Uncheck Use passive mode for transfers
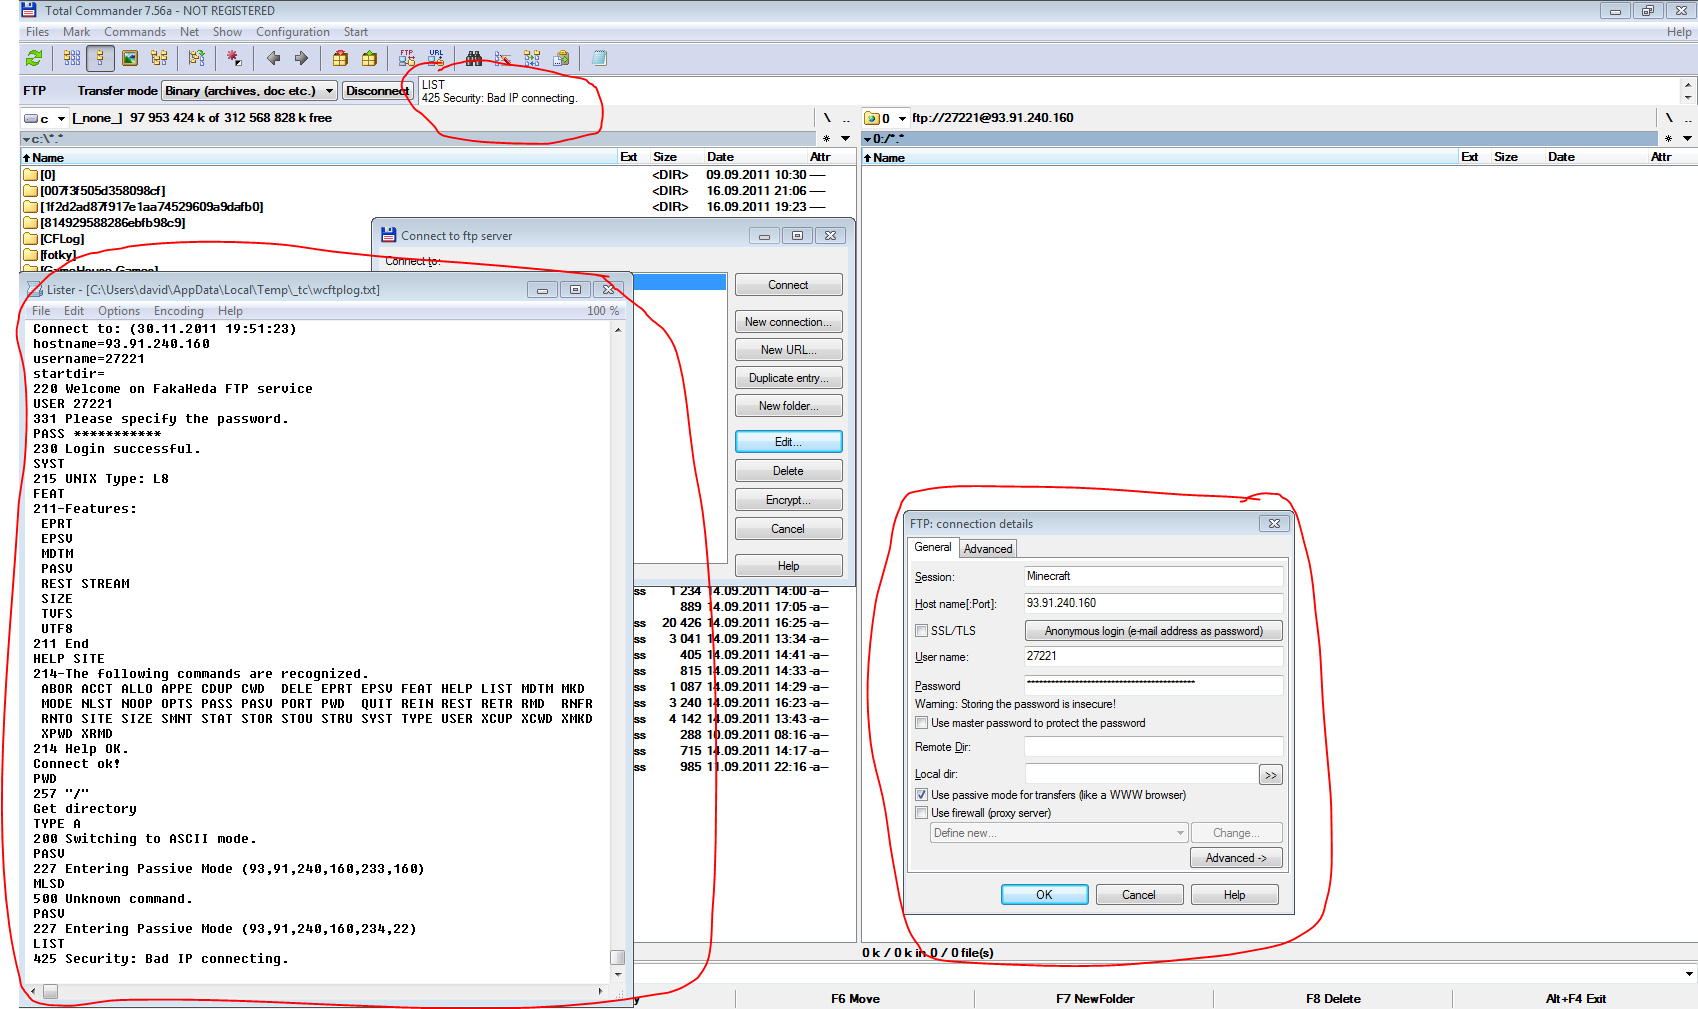 (x=922, y=795)
